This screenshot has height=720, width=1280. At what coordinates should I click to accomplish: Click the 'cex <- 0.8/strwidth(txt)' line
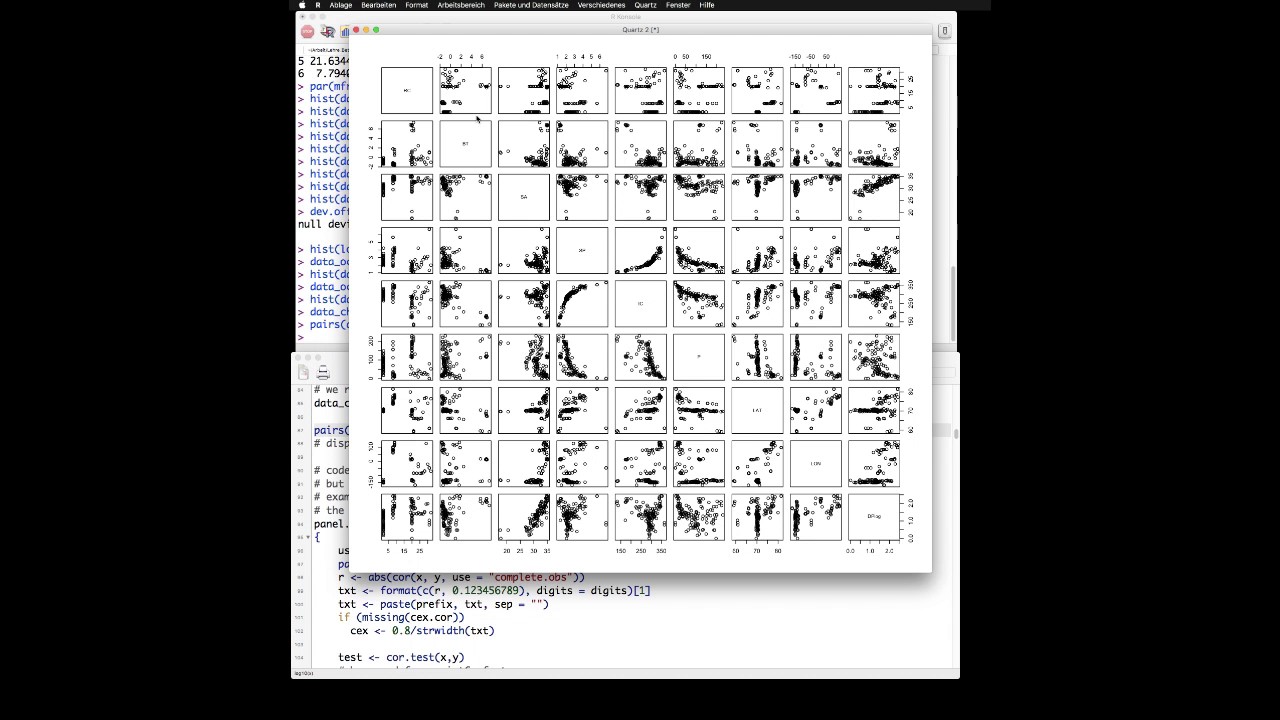[422, 631]
